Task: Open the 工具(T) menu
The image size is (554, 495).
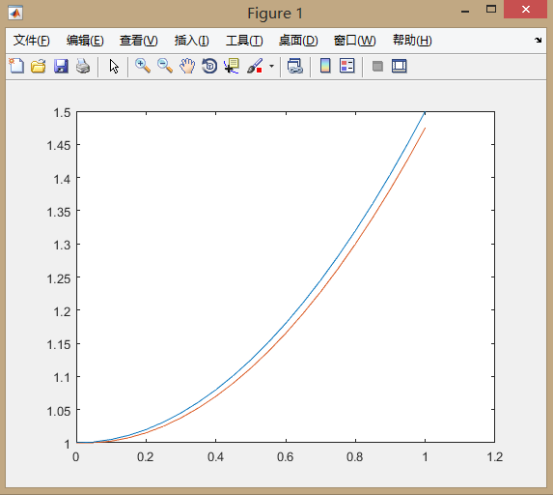Action: coord(244,41)
